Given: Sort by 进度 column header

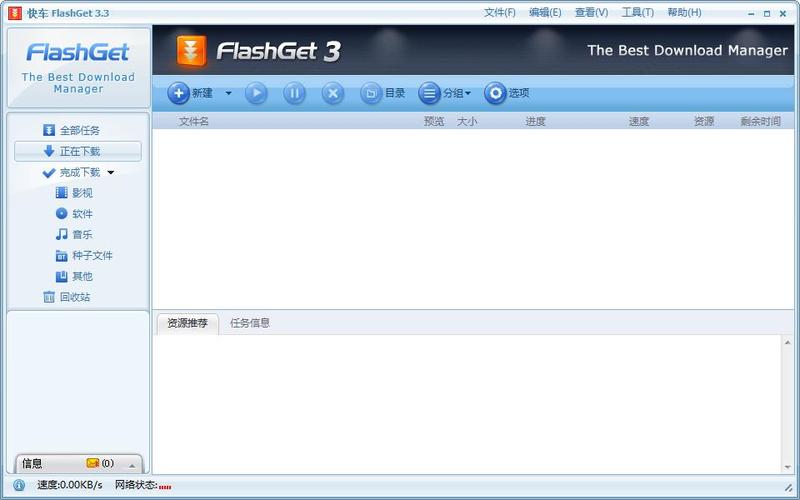Looking at the screenshot, I should [x=536, y=121].
